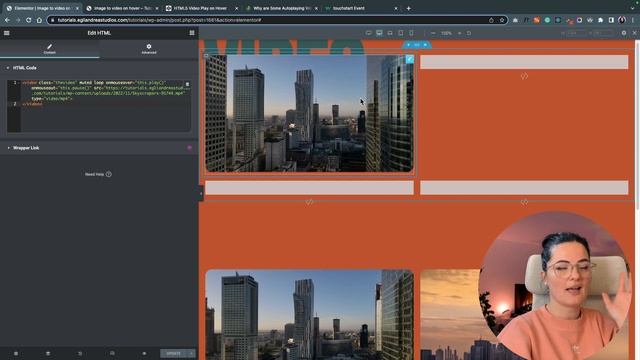Open Responsive mode icon in footer
Viewport: 640px width, 360px height.
coord(112,353)
